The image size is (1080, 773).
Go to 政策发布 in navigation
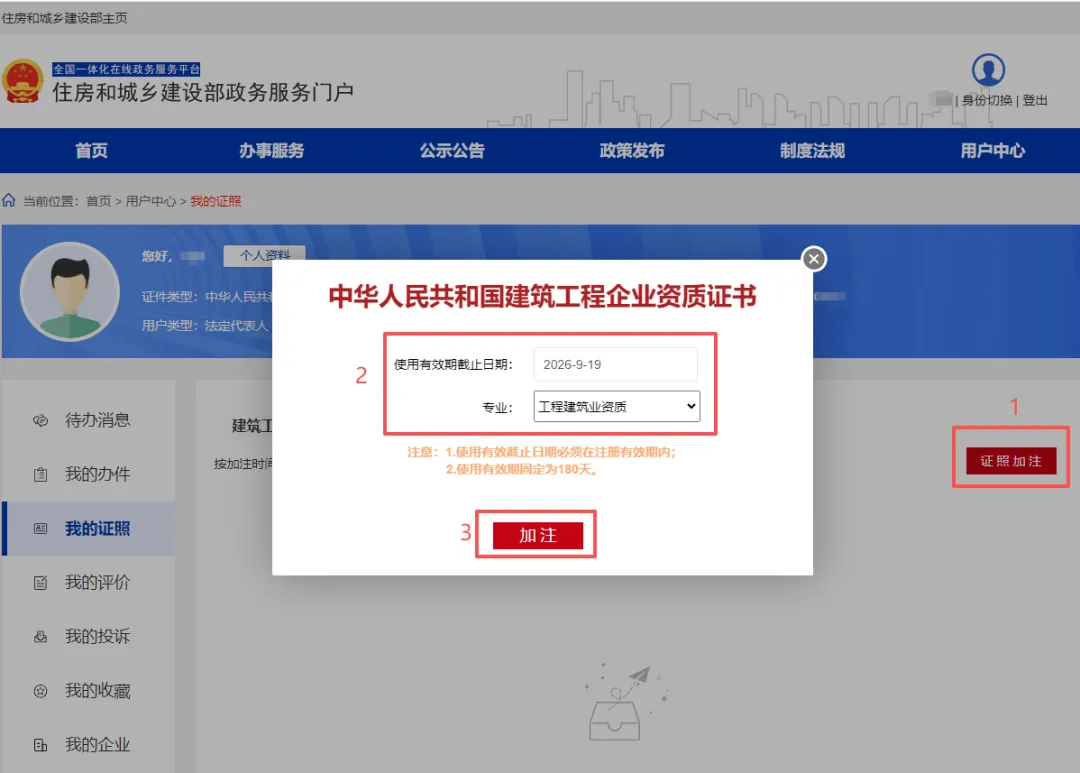click(x=632, y=151)
